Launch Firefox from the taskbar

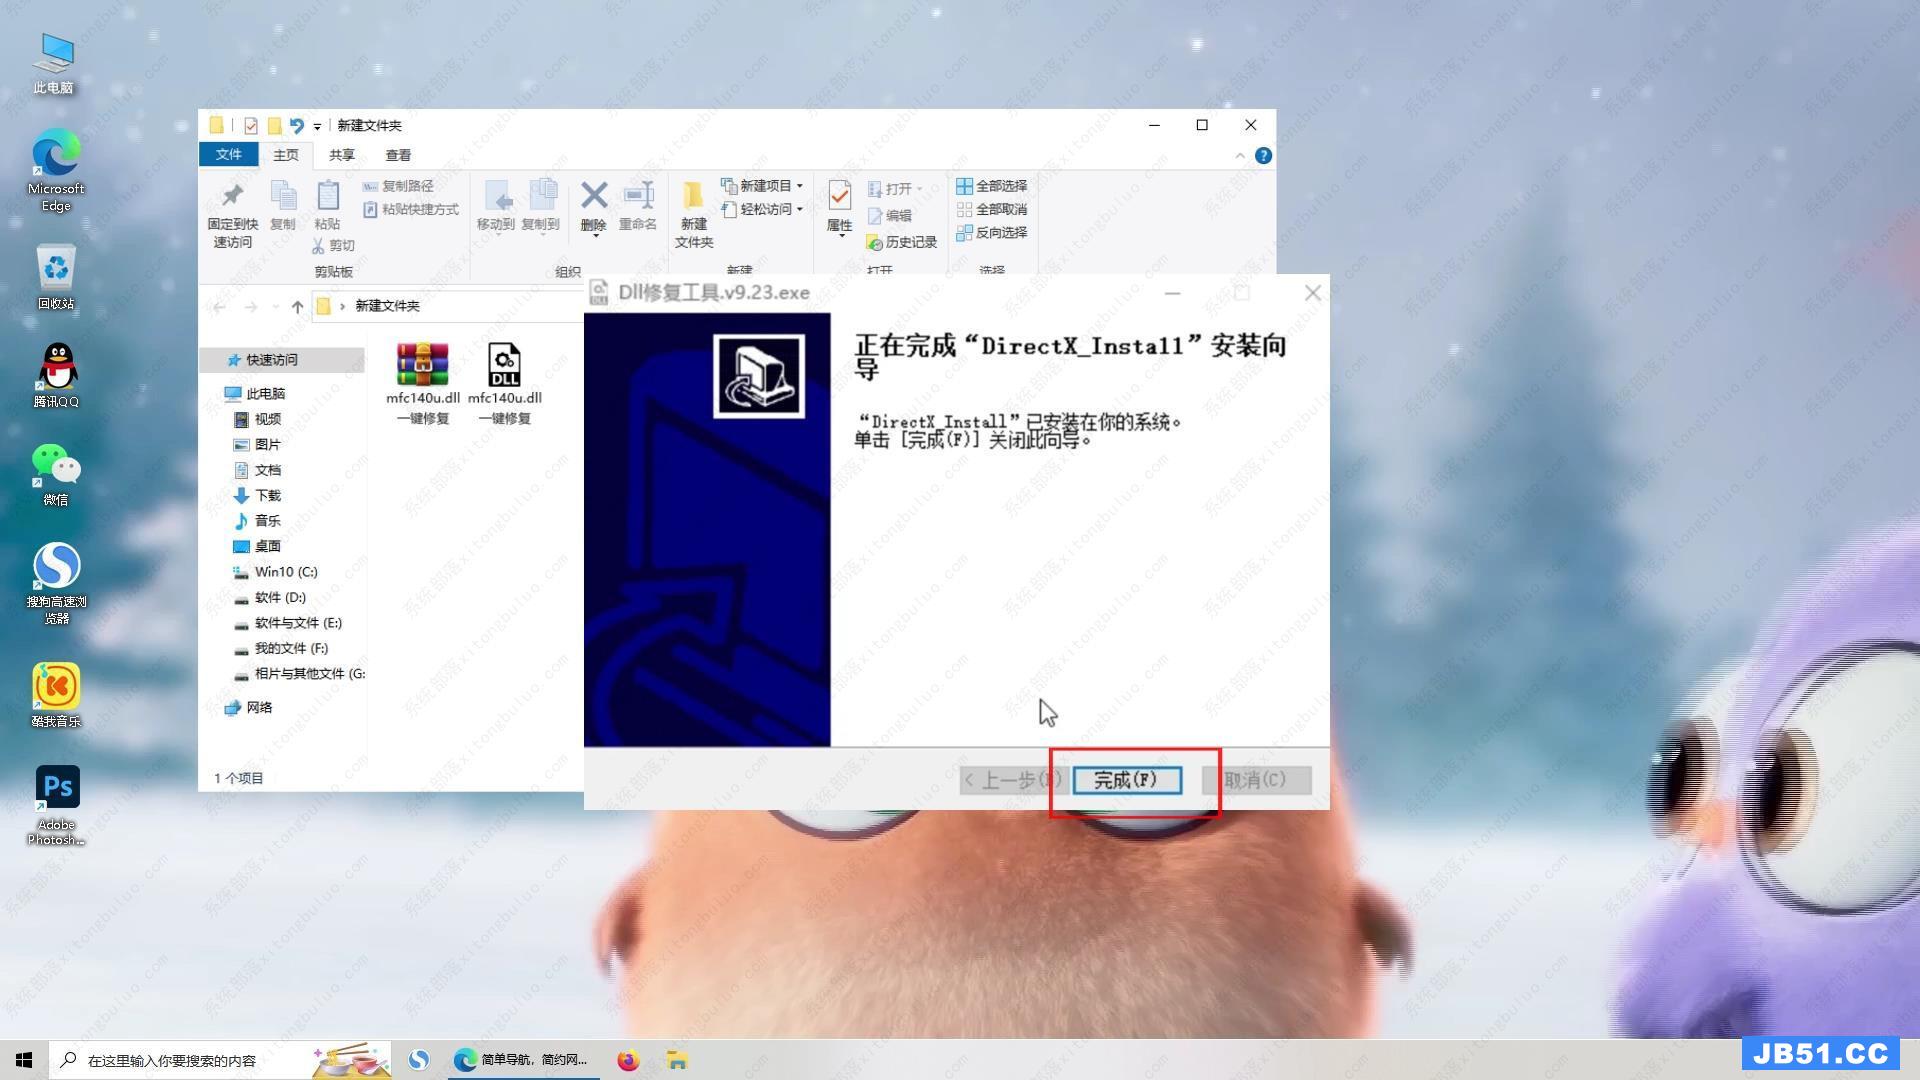tap(628, 1060)
